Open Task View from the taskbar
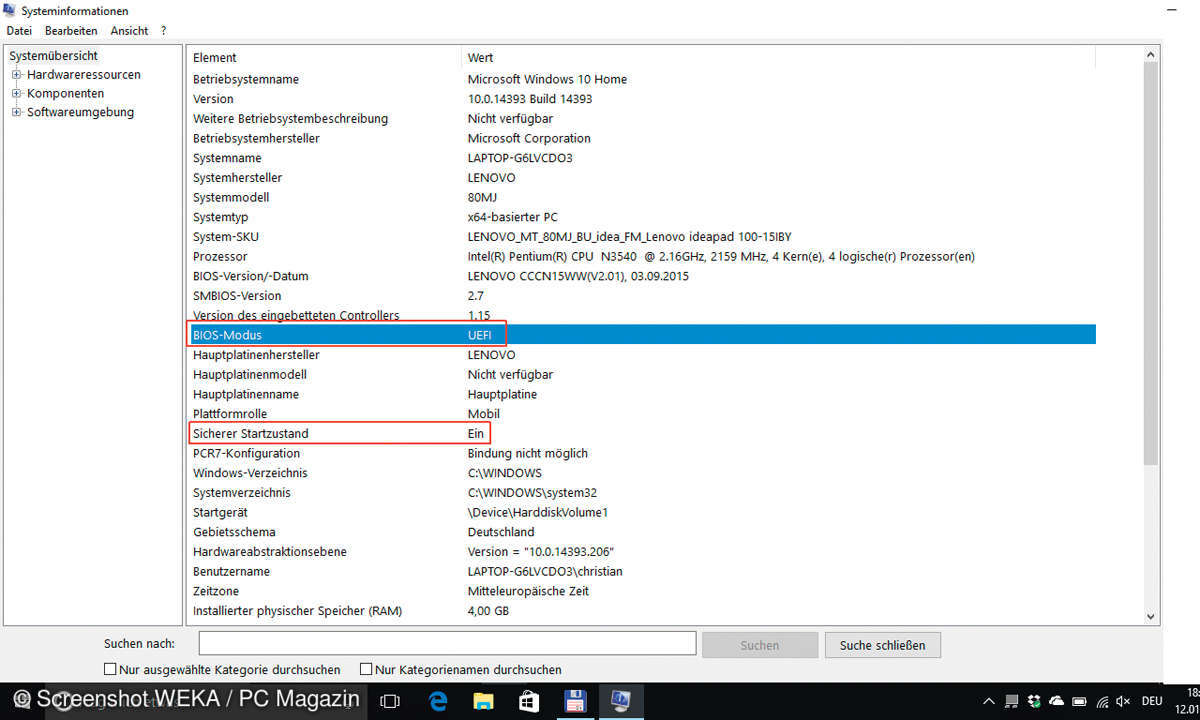1200x720 pixels. [391, 702]
